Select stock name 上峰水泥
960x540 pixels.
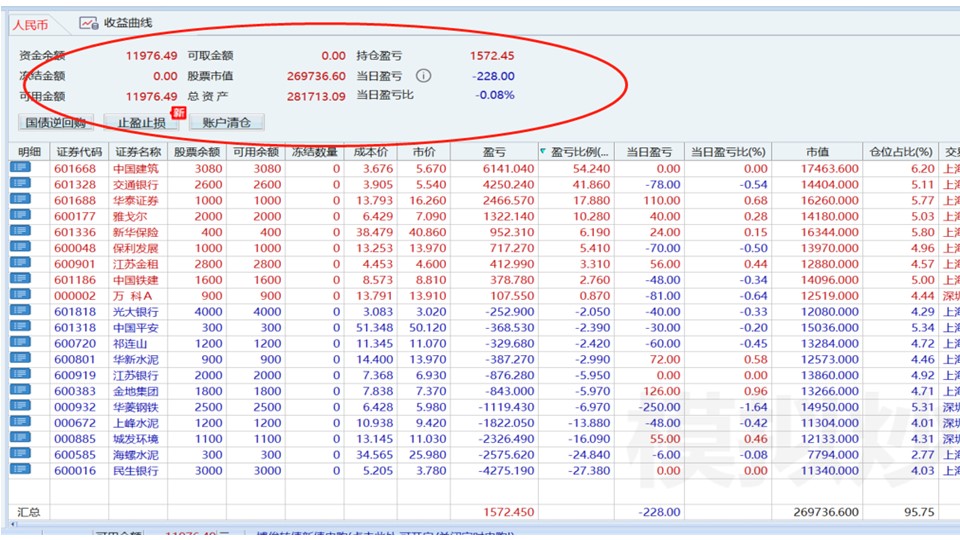point(135,423)
